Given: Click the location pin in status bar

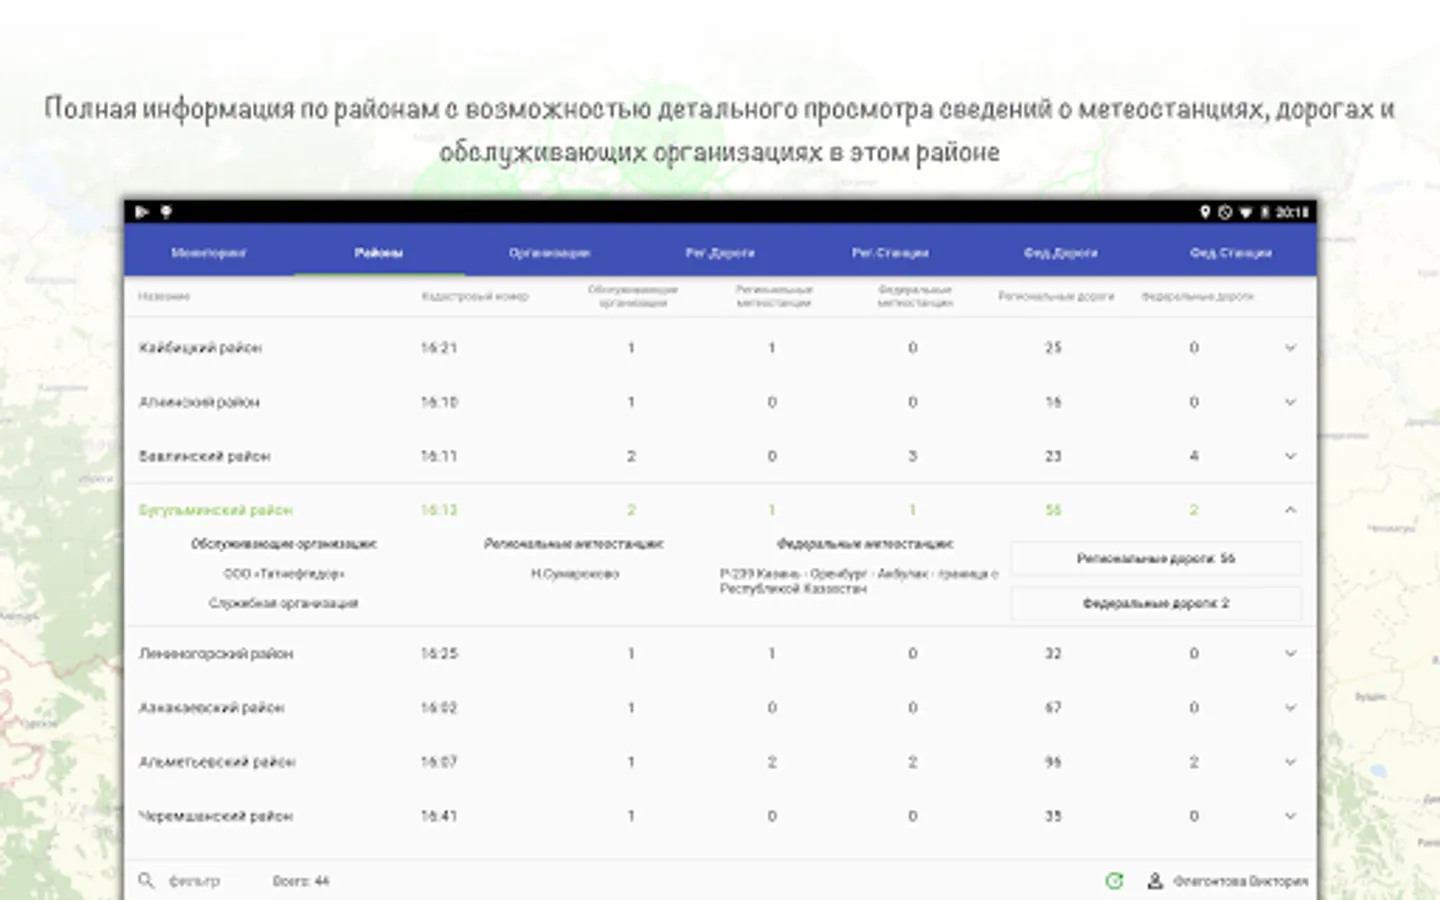Looking at the screenshot, I should click(x=1205, y=212).
